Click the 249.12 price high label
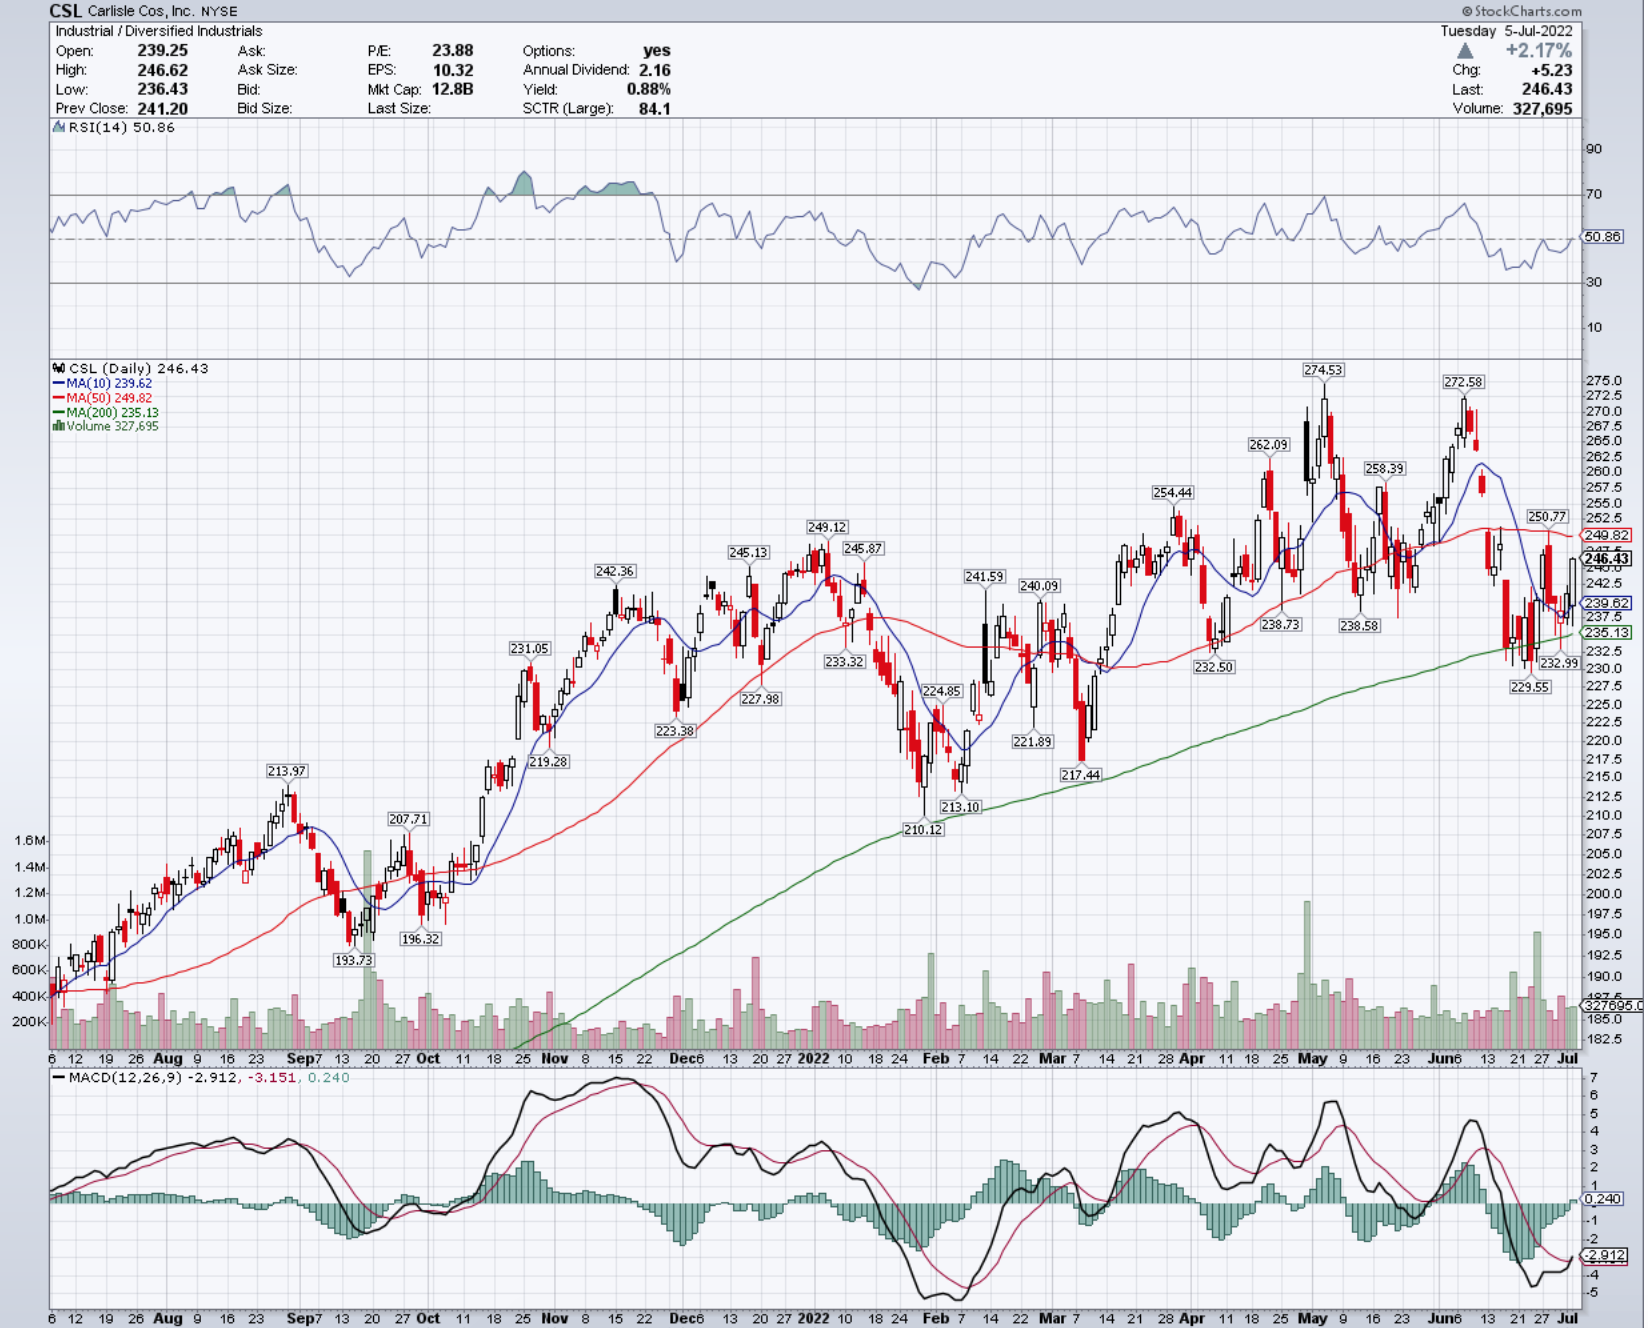Screen dimensions: 1648x1328 pyautogui.click(x=827, y=527)
